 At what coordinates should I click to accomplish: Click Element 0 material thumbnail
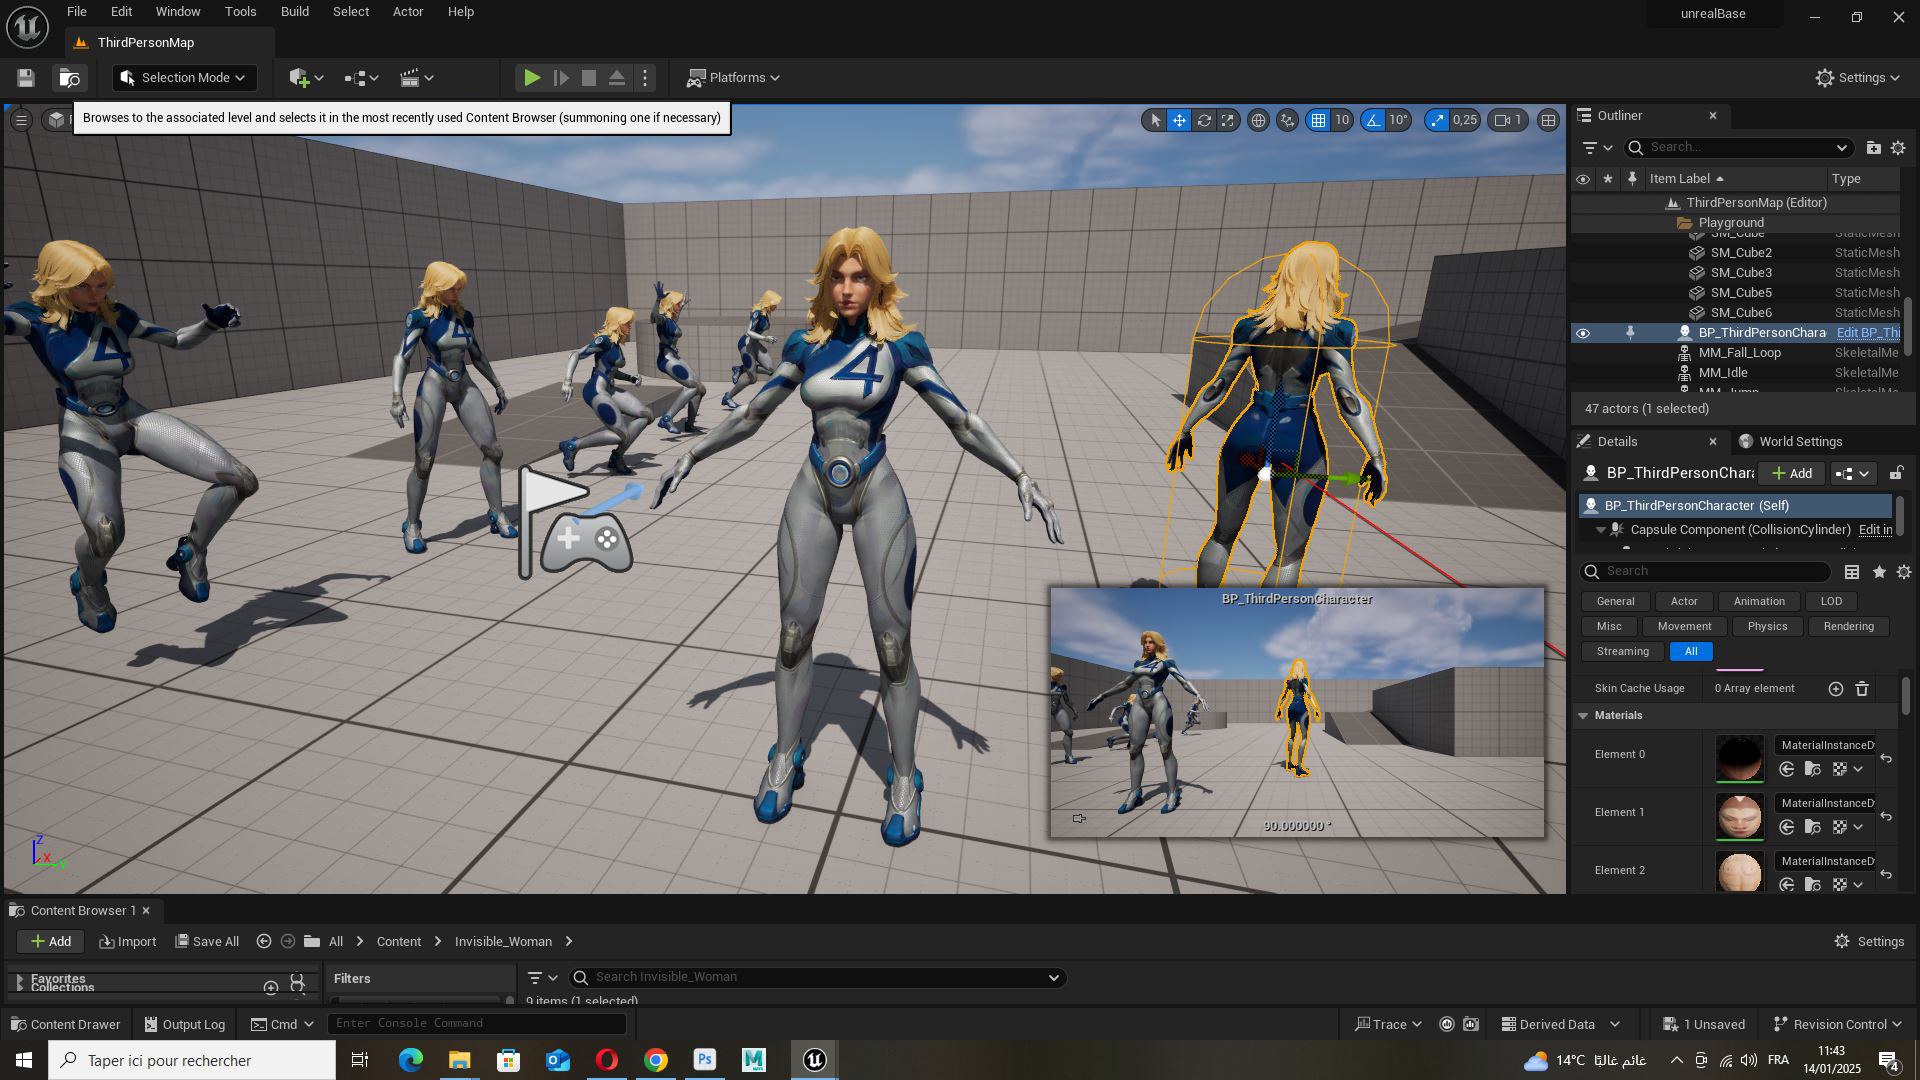click(x=1740, y=758)
